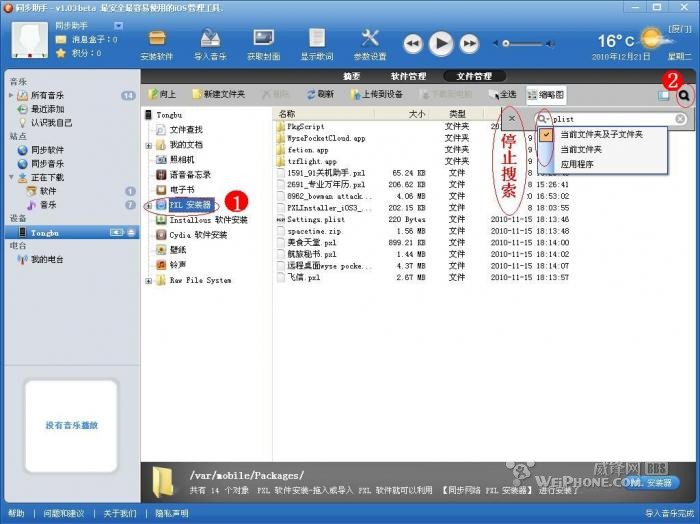Click the 显示歌词 (show lyrics) icon

316,43
